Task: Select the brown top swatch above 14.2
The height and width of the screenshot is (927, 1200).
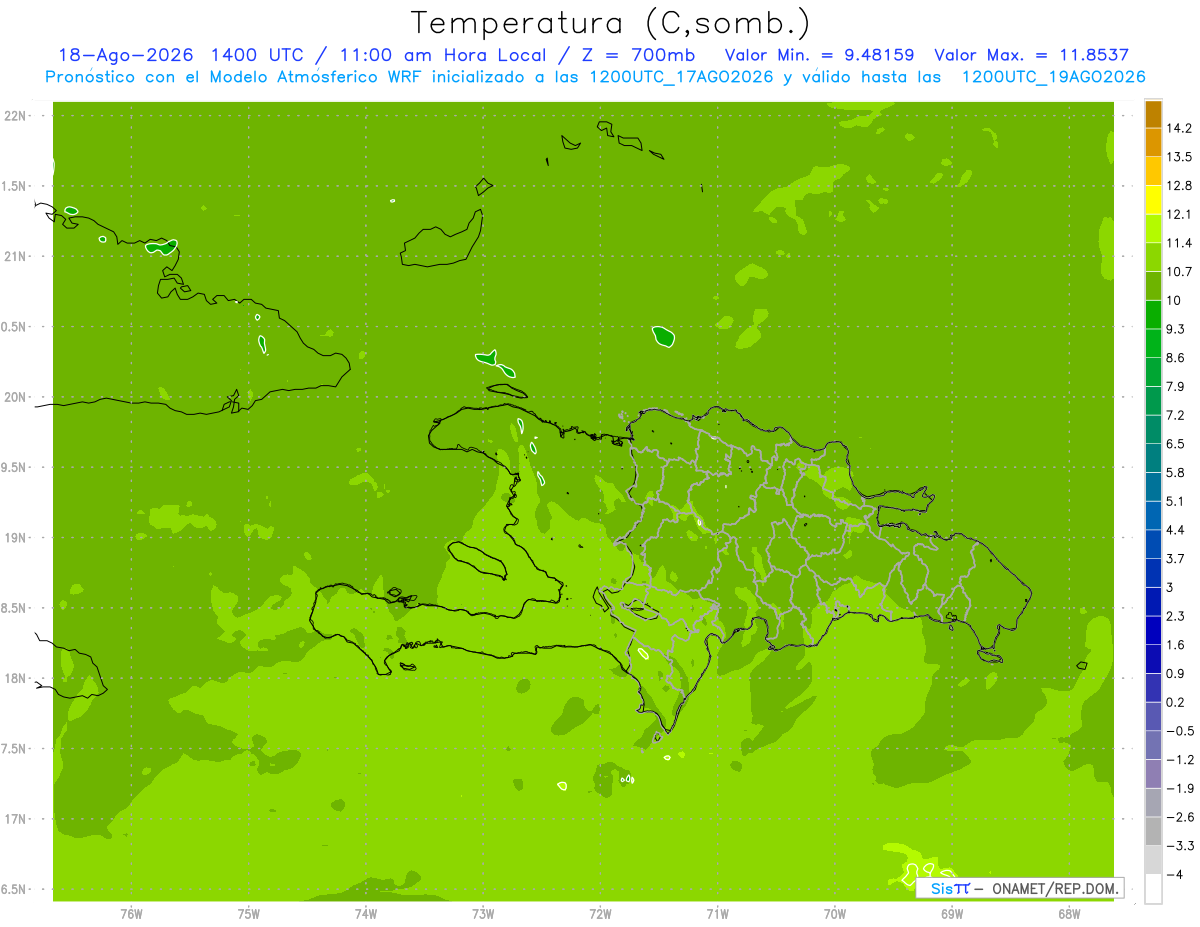Action: pos(1153,114)
